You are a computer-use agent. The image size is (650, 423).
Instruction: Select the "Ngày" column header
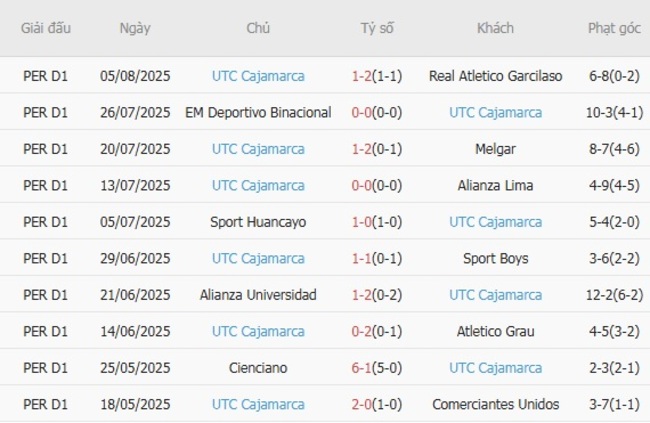click(x=135, y=28)
